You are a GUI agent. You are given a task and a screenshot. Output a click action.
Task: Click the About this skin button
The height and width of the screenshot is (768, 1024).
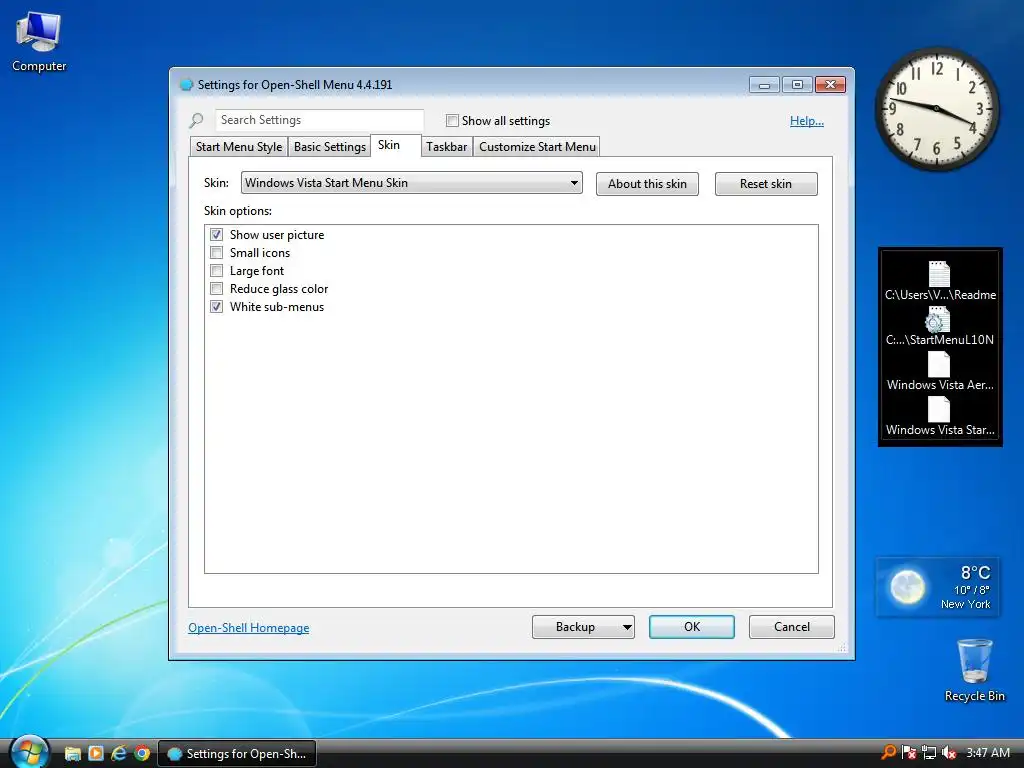(647, 184)
